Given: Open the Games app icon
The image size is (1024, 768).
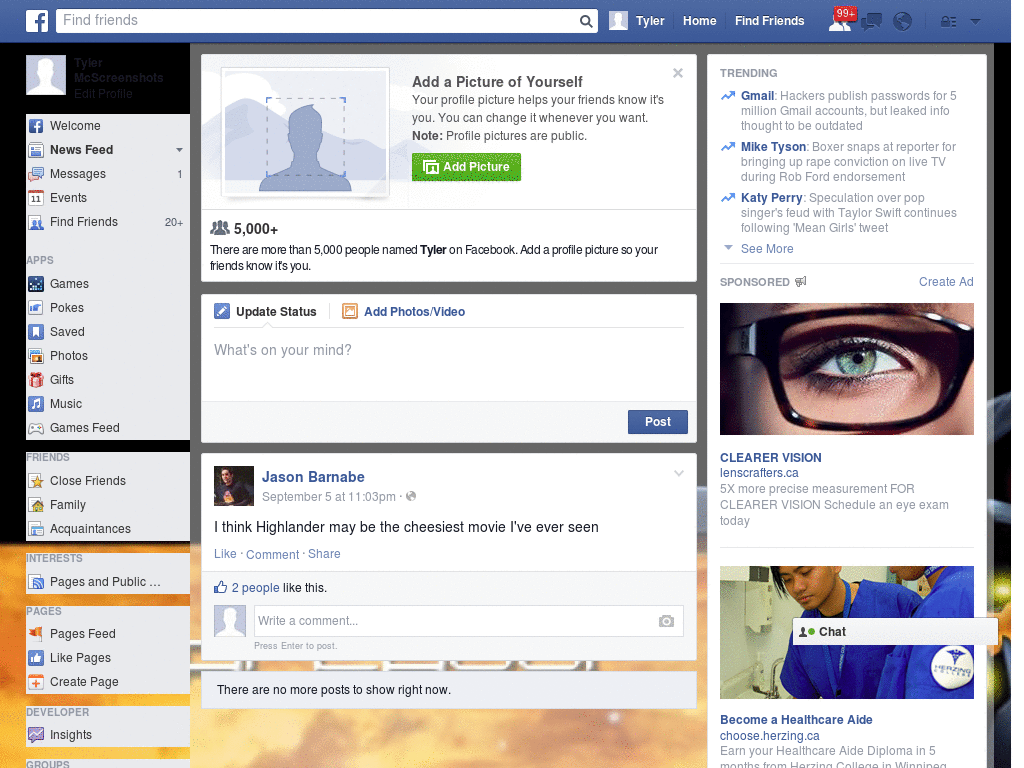Looking at the screenshot, I should [36, 284].
